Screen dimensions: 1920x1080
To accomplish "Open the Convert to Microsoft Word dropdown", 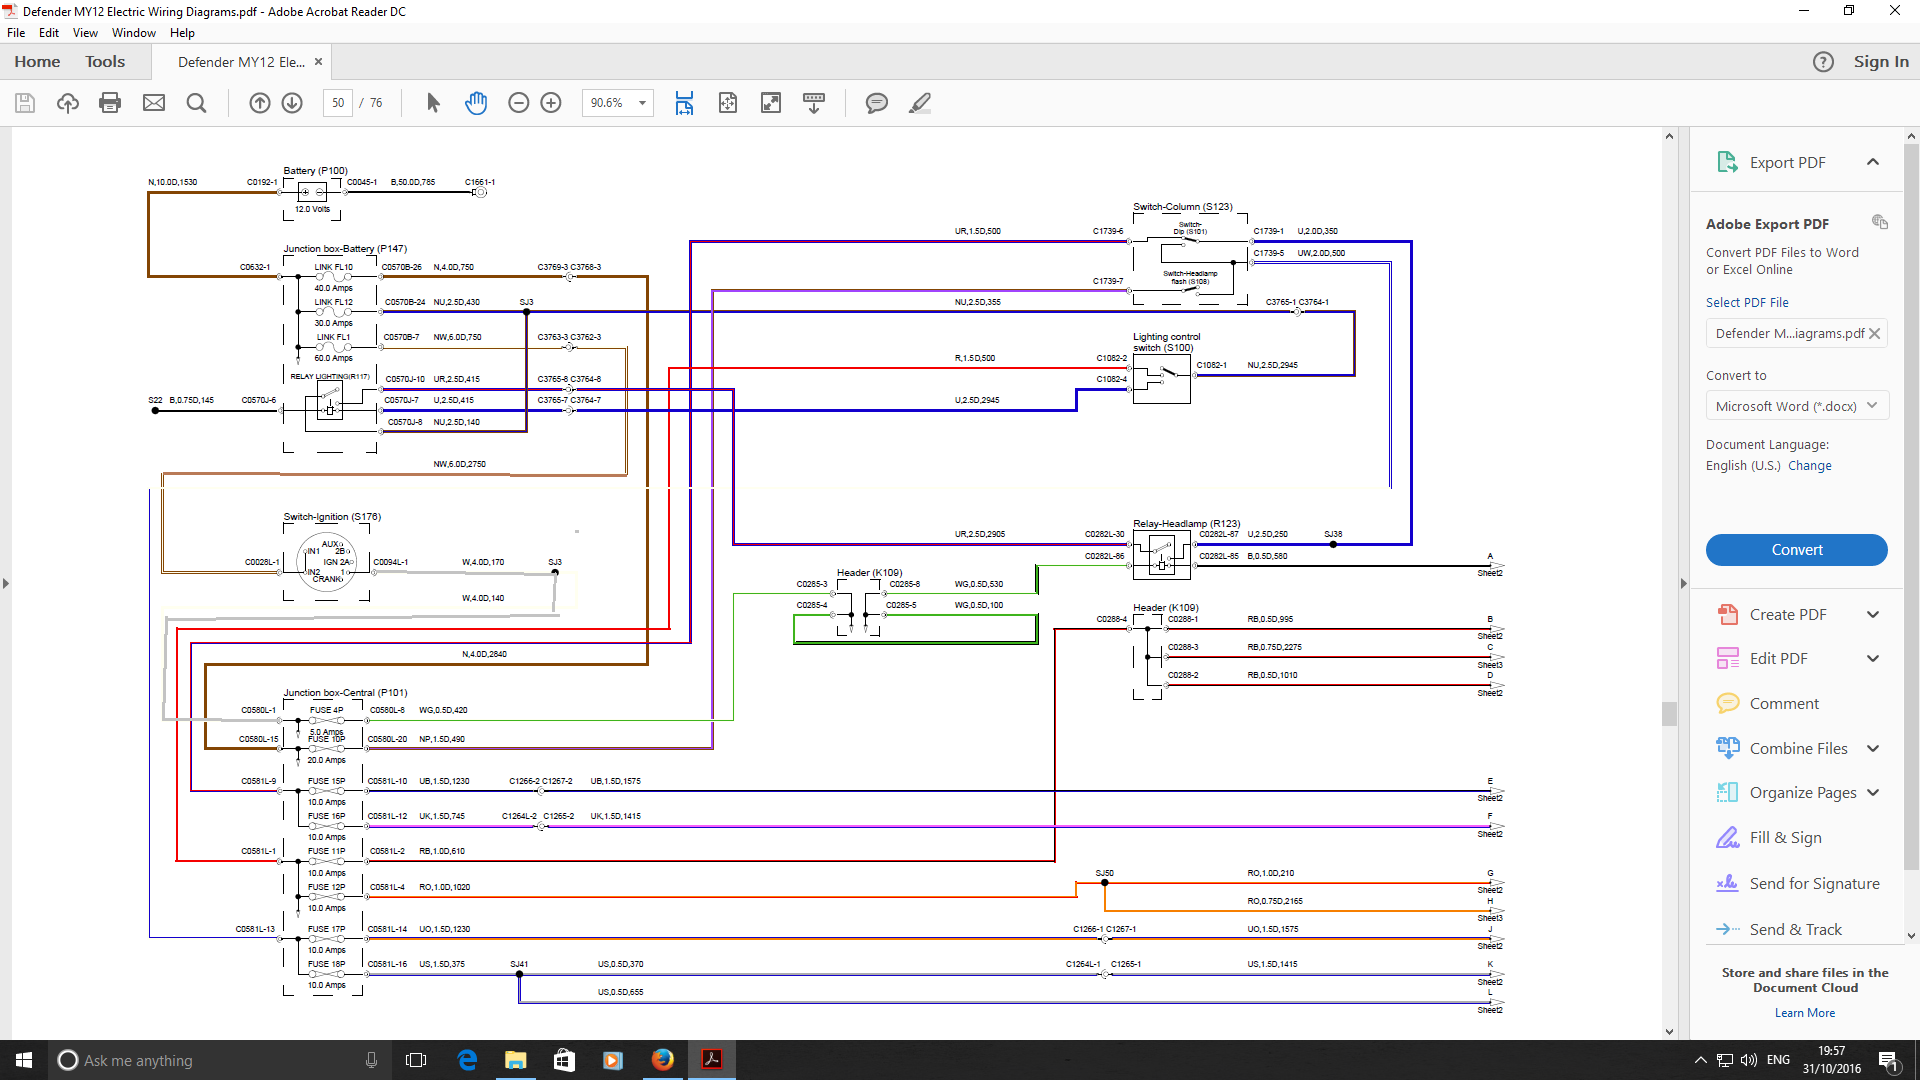I will tap(1797, 406).
